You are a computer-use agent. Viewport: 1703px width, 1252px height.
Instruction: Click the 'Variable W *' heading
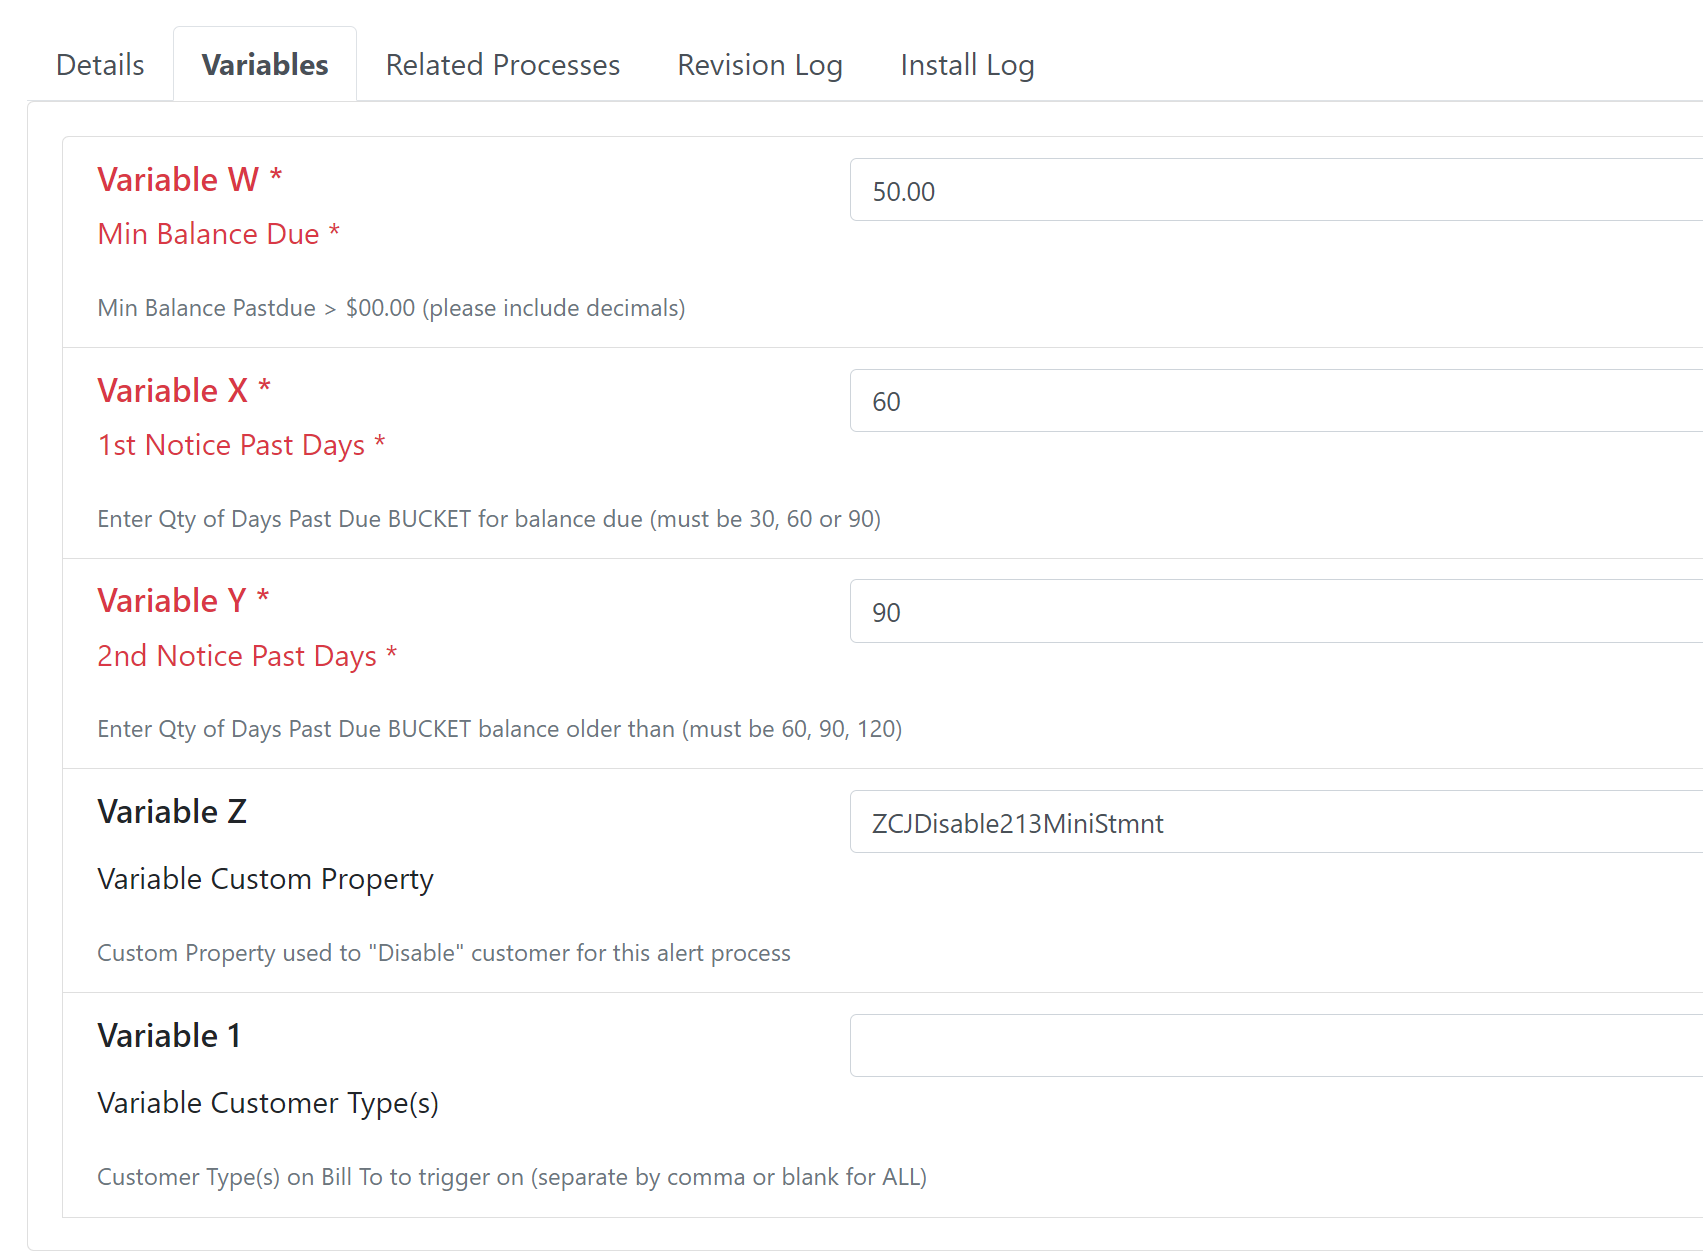coord(190,180)
